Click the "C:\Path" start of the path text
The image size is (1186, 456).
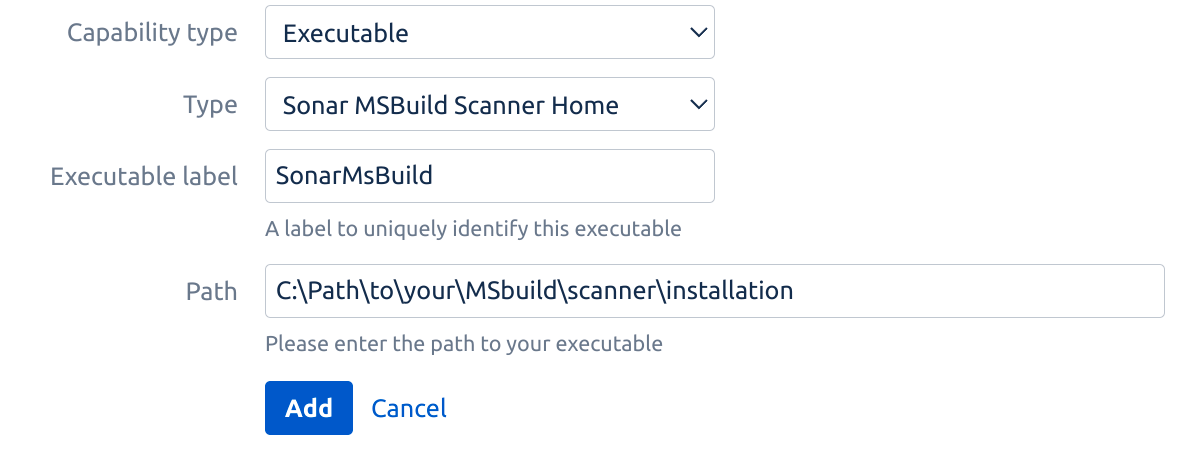coord(307,291)
